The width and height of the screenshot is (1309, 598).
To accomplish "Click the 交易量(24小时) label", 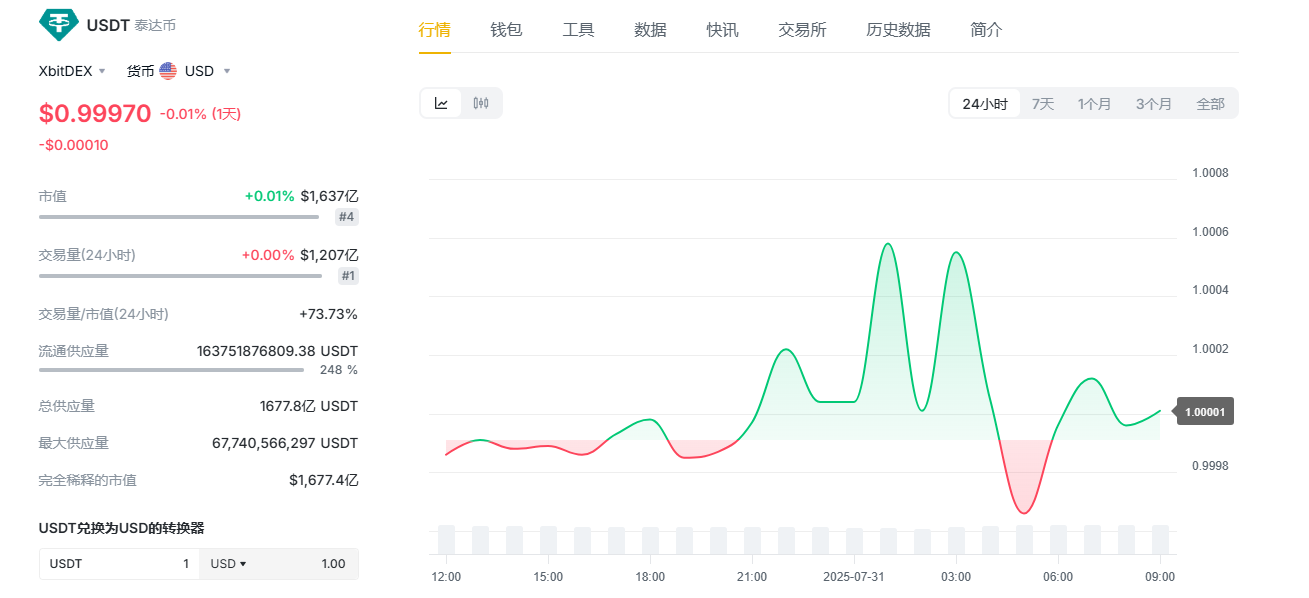I will click(87, 255).
